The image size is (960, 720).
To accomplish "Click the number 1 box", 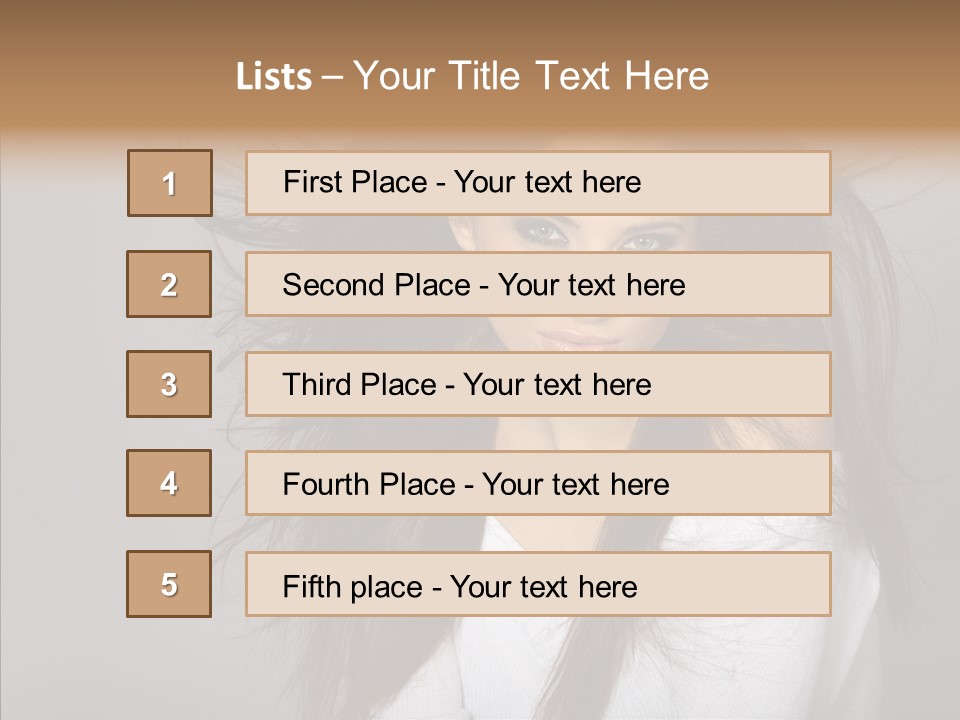I will [x=170, y=183].
